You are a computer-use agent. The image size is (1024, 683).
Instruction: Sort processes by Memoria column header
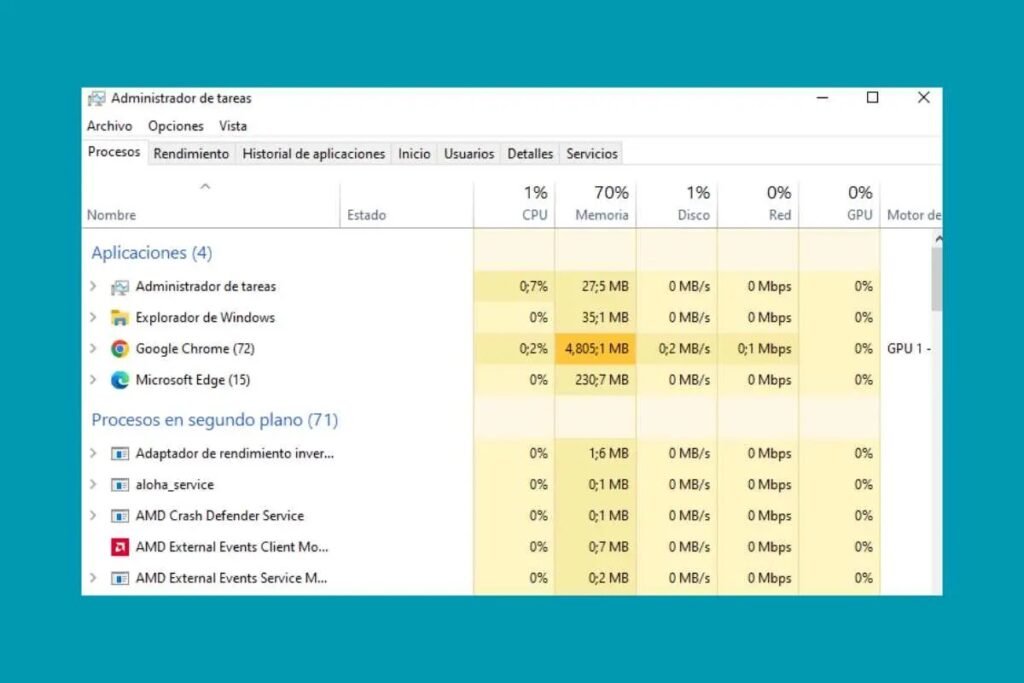[x=601, y=215]
